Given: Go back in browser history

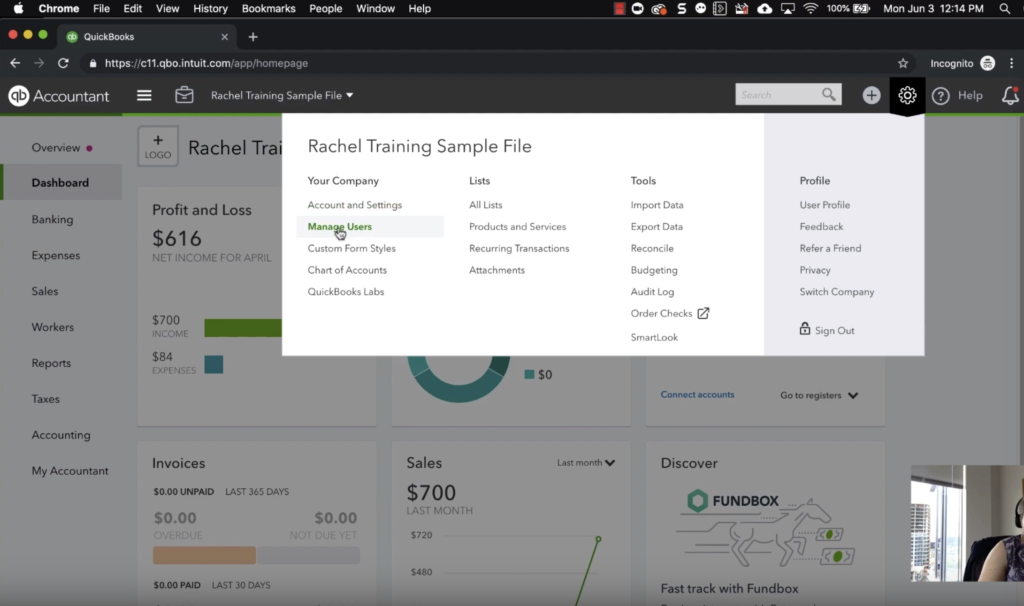Looking at the screenshot, I should (15, 63).
